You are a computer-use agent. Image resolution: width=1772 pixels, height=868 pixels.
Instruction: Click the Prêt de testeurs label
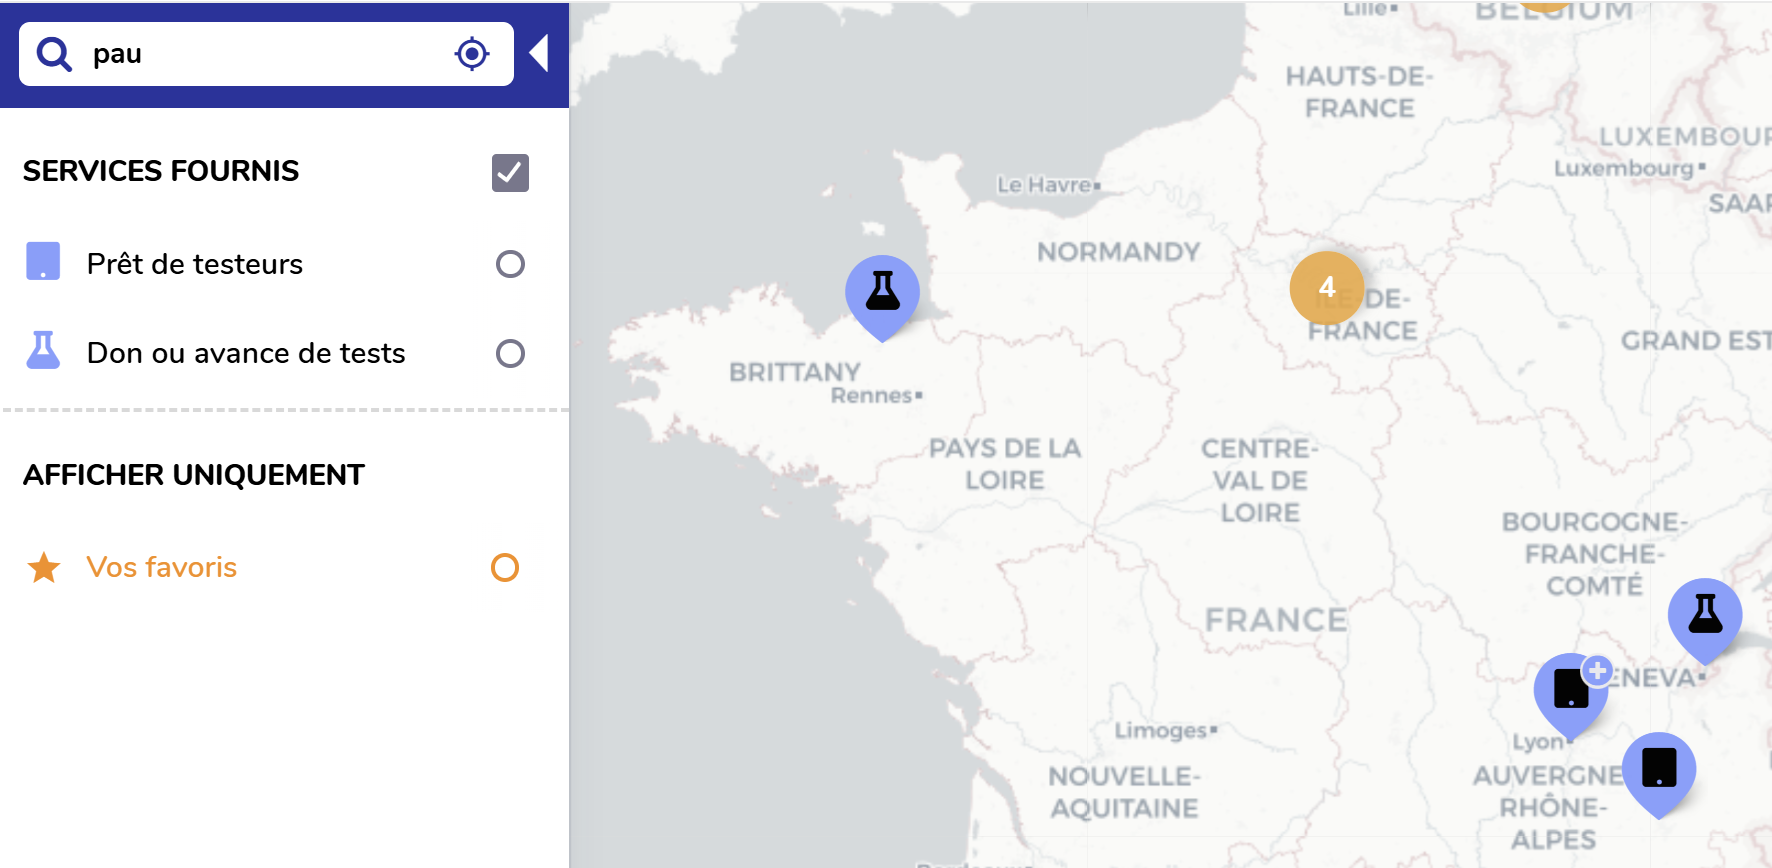click(195, 264)
